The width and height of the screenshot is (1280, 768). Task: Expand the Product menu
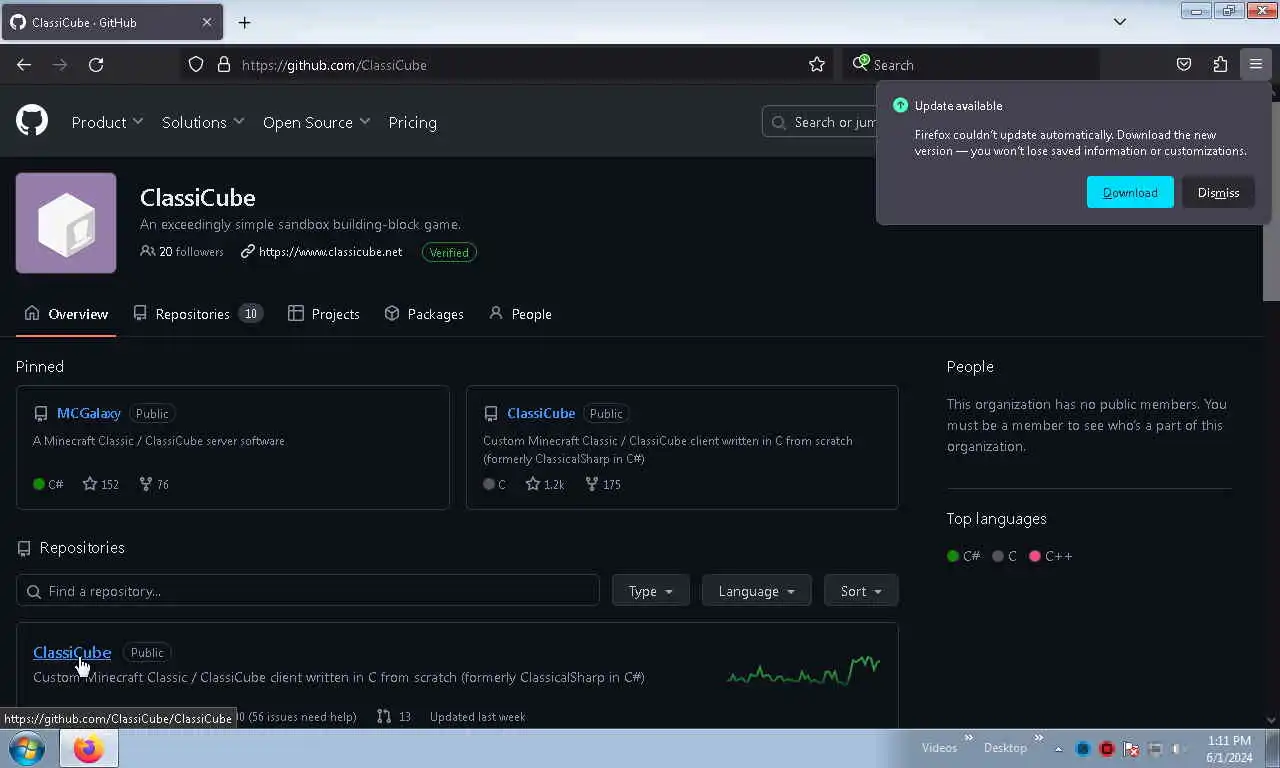point(107,122)
